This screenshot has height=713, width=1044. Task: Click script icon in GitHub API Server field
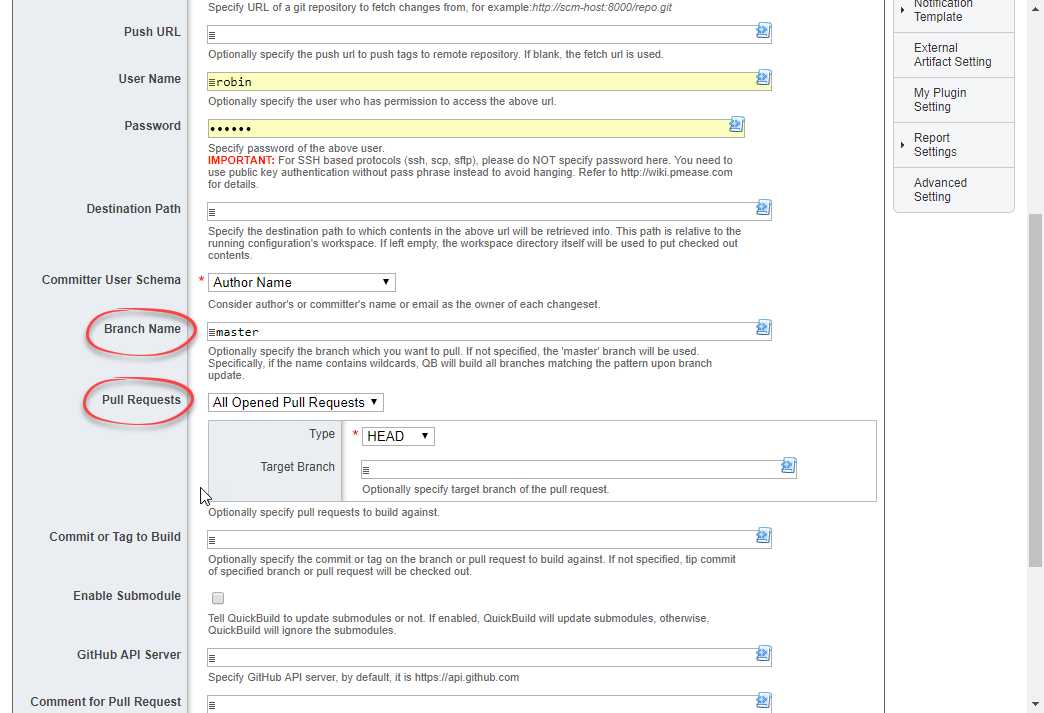(x=763, y=654)
